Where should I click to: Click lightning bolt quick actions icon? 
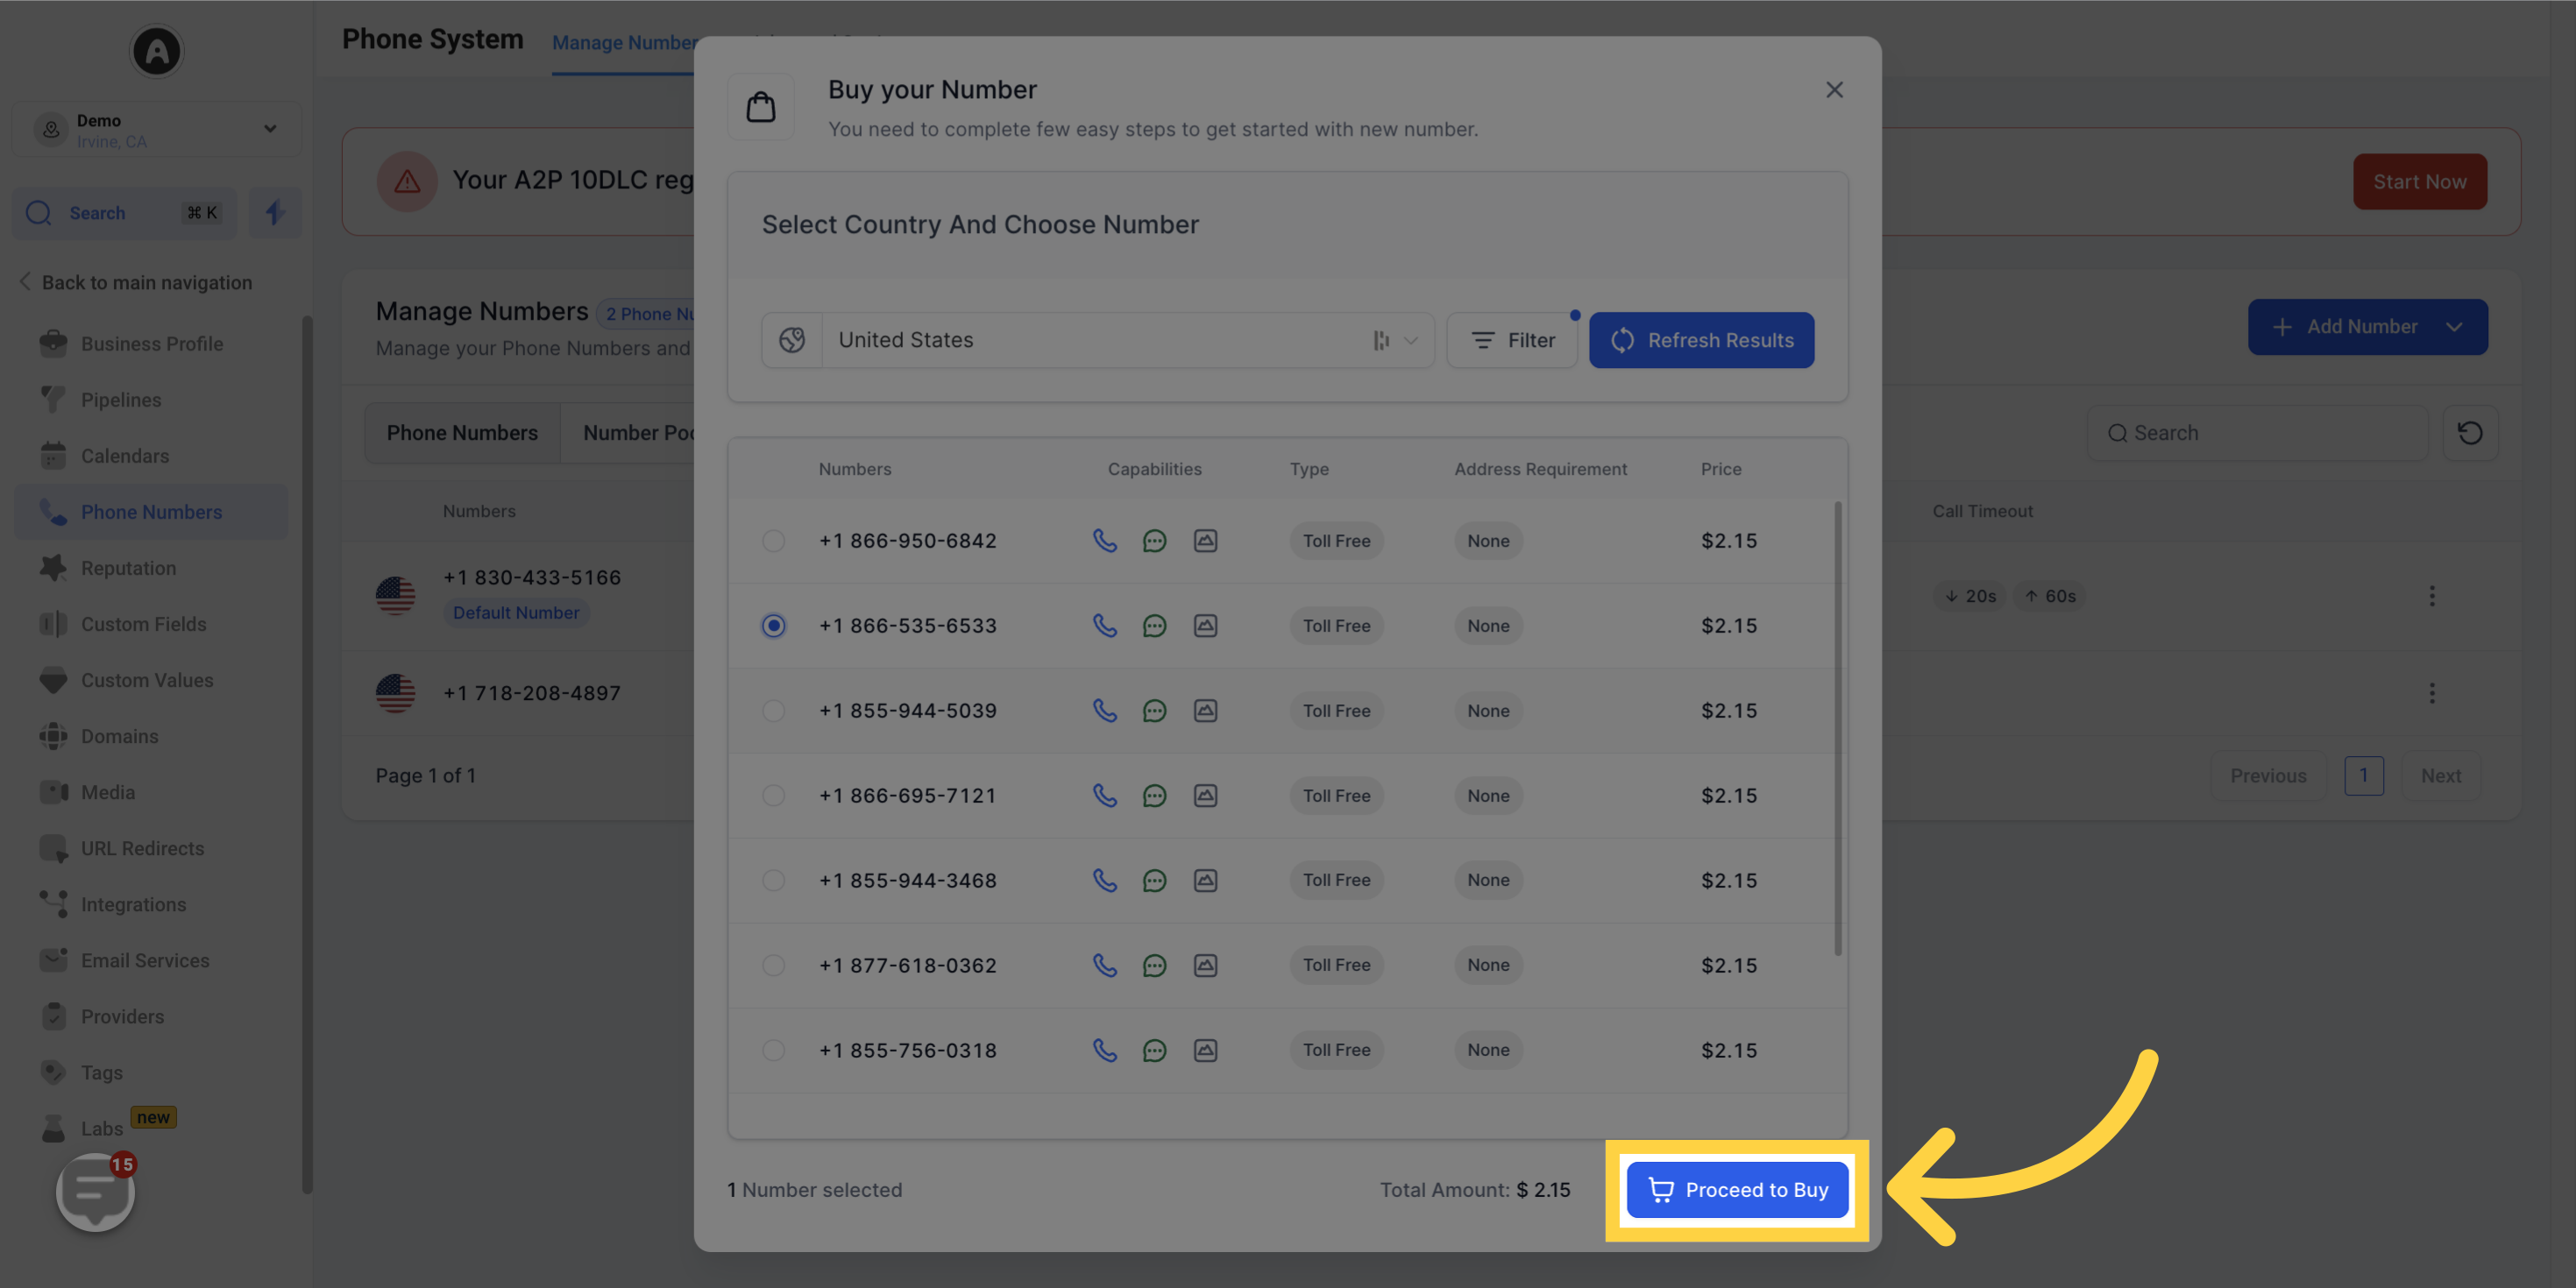[275, 213]
